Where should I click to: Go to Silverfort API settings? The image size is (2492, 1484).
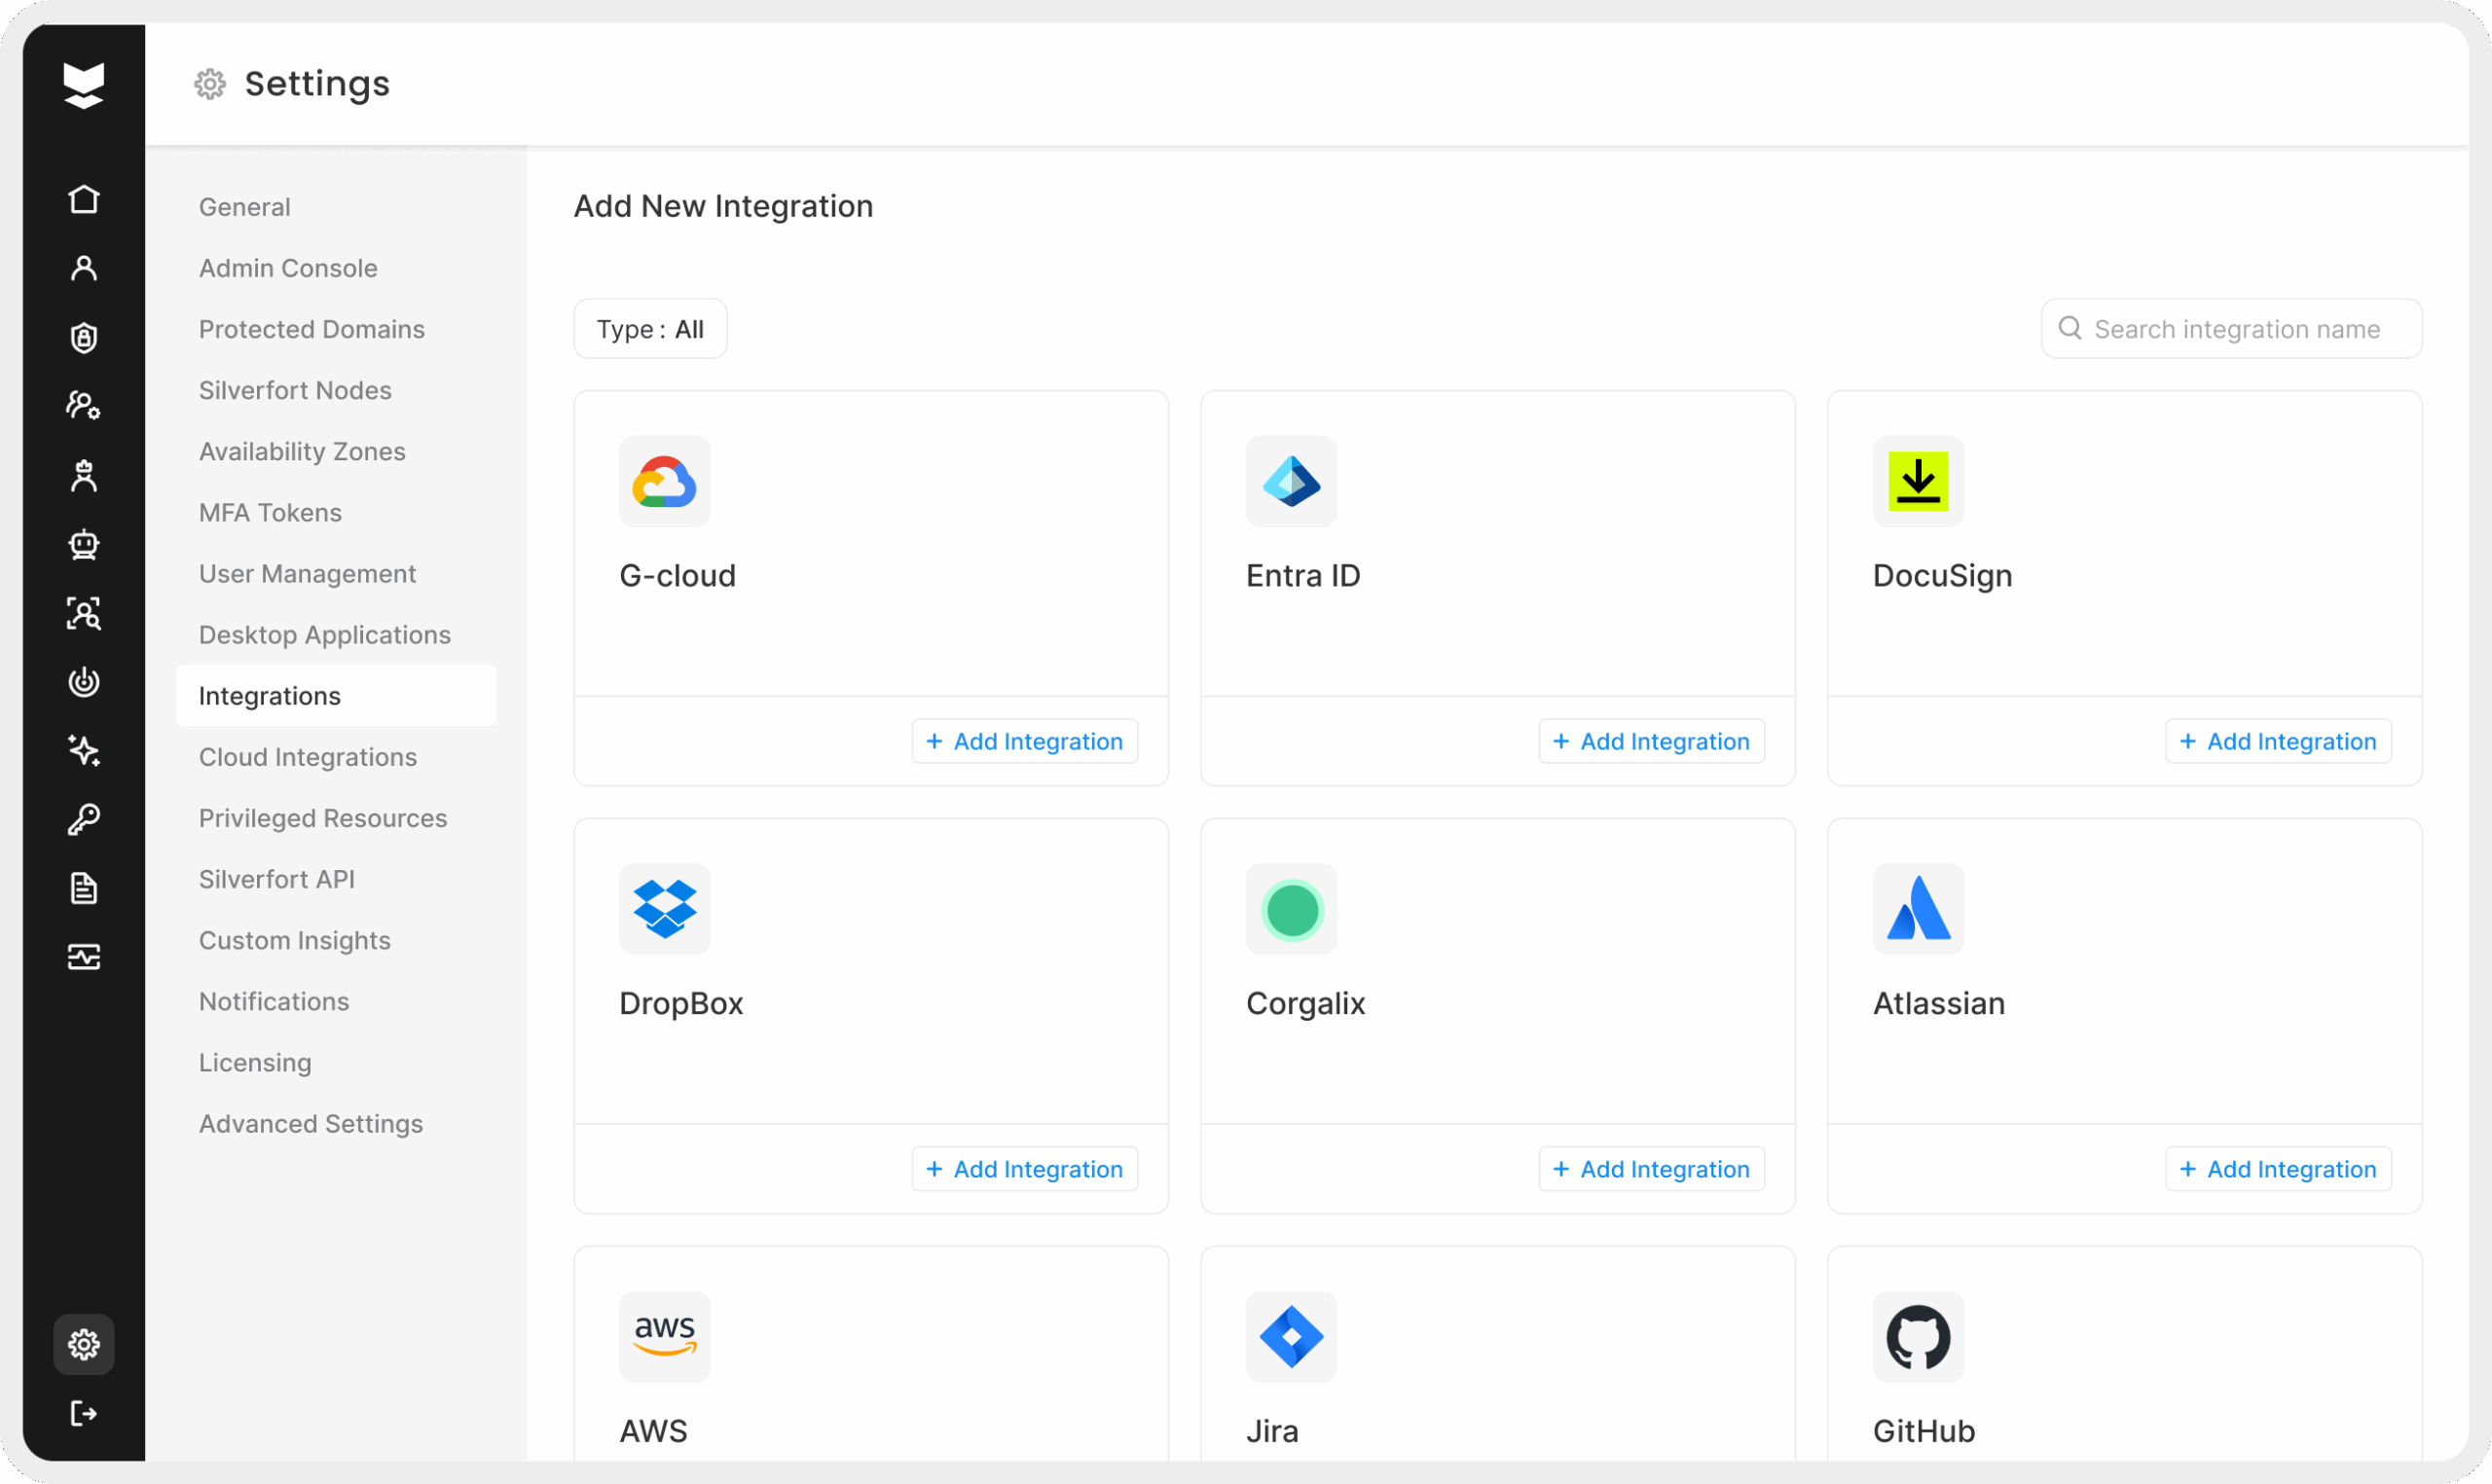(277, 879)
